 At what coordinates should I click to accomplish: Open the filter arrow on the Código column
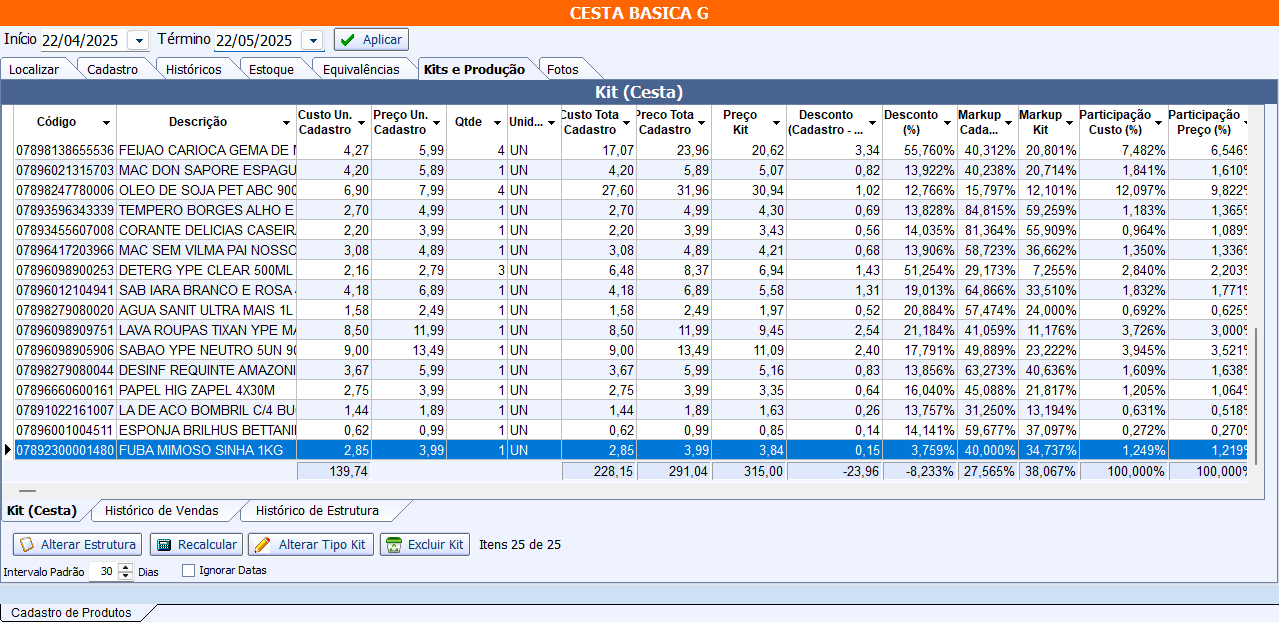pyautogui.click(x=106, y=122)
